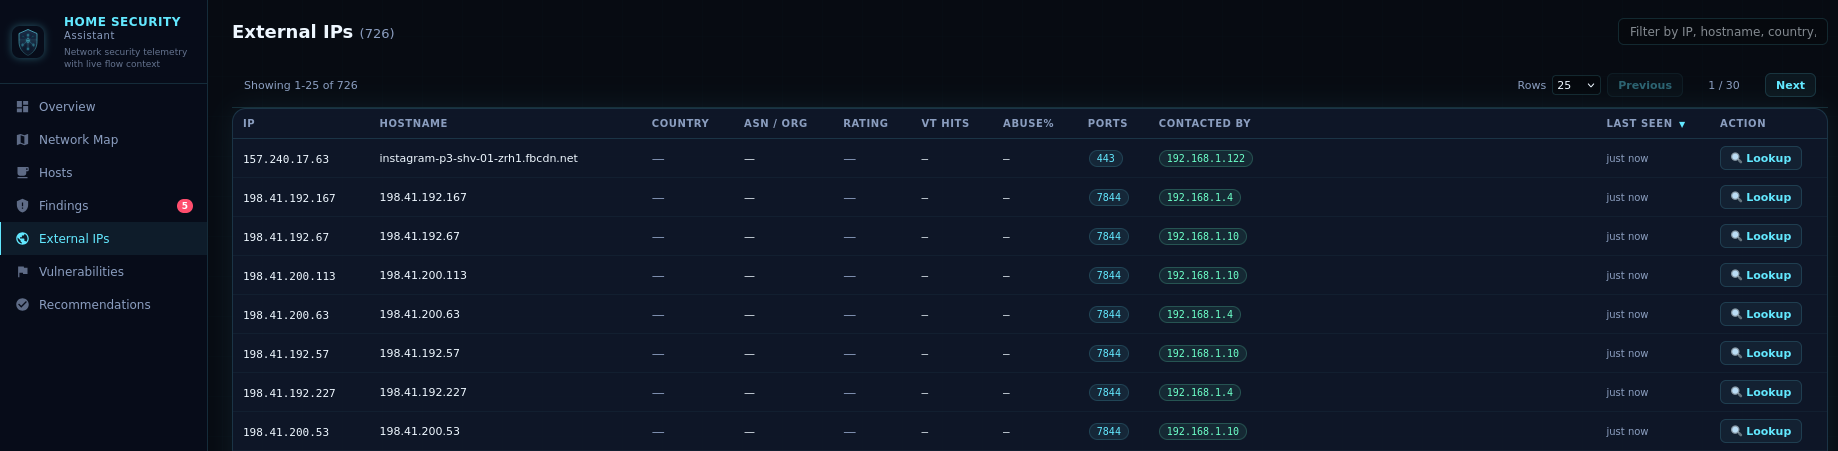Viewport: 1838px width, 451px height.
Task: Lookup IP 157.240.17.63
Action: point(1760,158)
